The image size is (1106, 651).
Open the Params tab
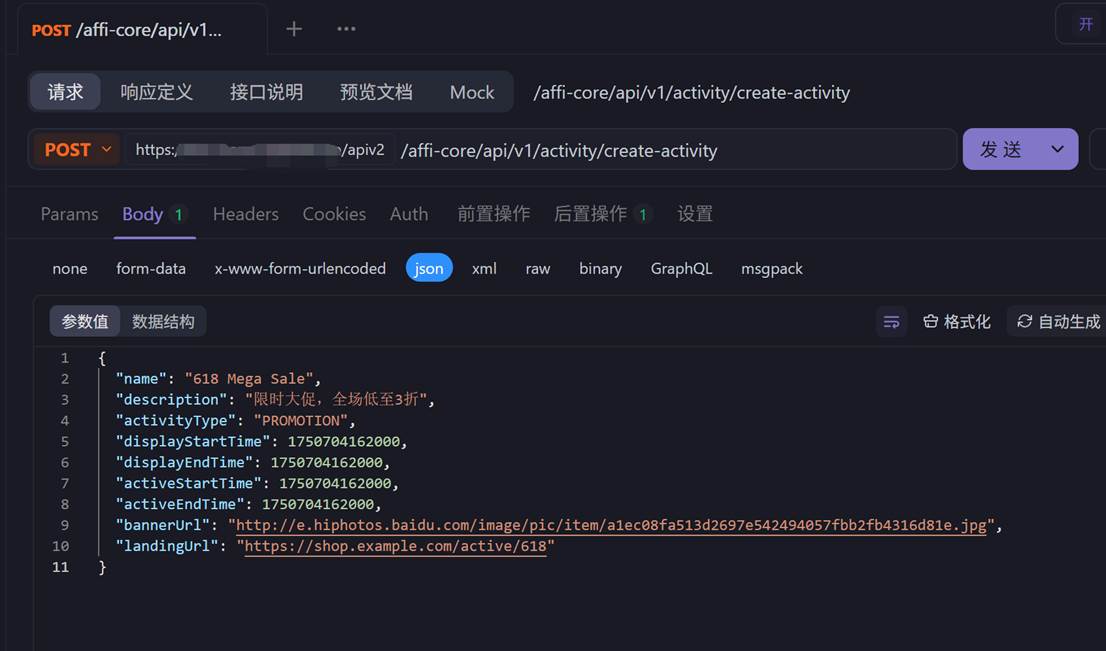(x=69, y=214)
